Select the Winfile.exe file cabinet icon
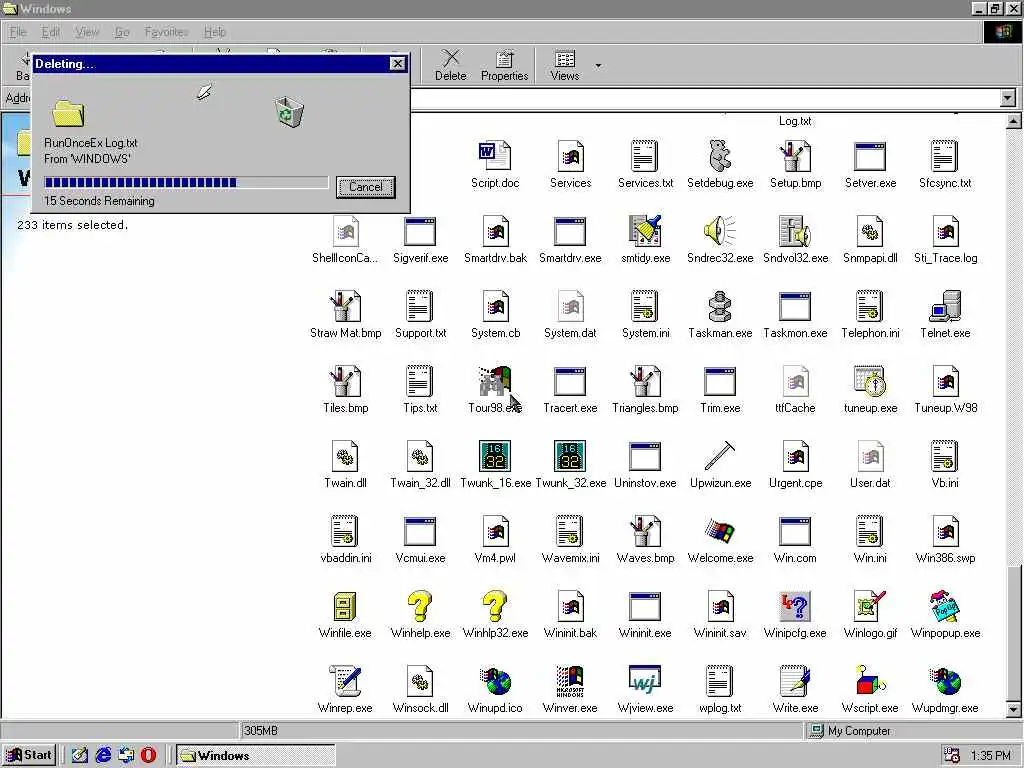The image size is (1024, 768). 345,606
